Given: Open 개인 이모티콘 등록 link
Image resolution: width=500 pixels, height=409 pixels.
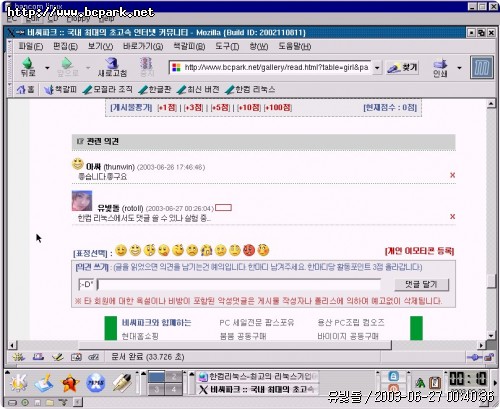Looking at the screenshot, I should click(x=419, y=251).
